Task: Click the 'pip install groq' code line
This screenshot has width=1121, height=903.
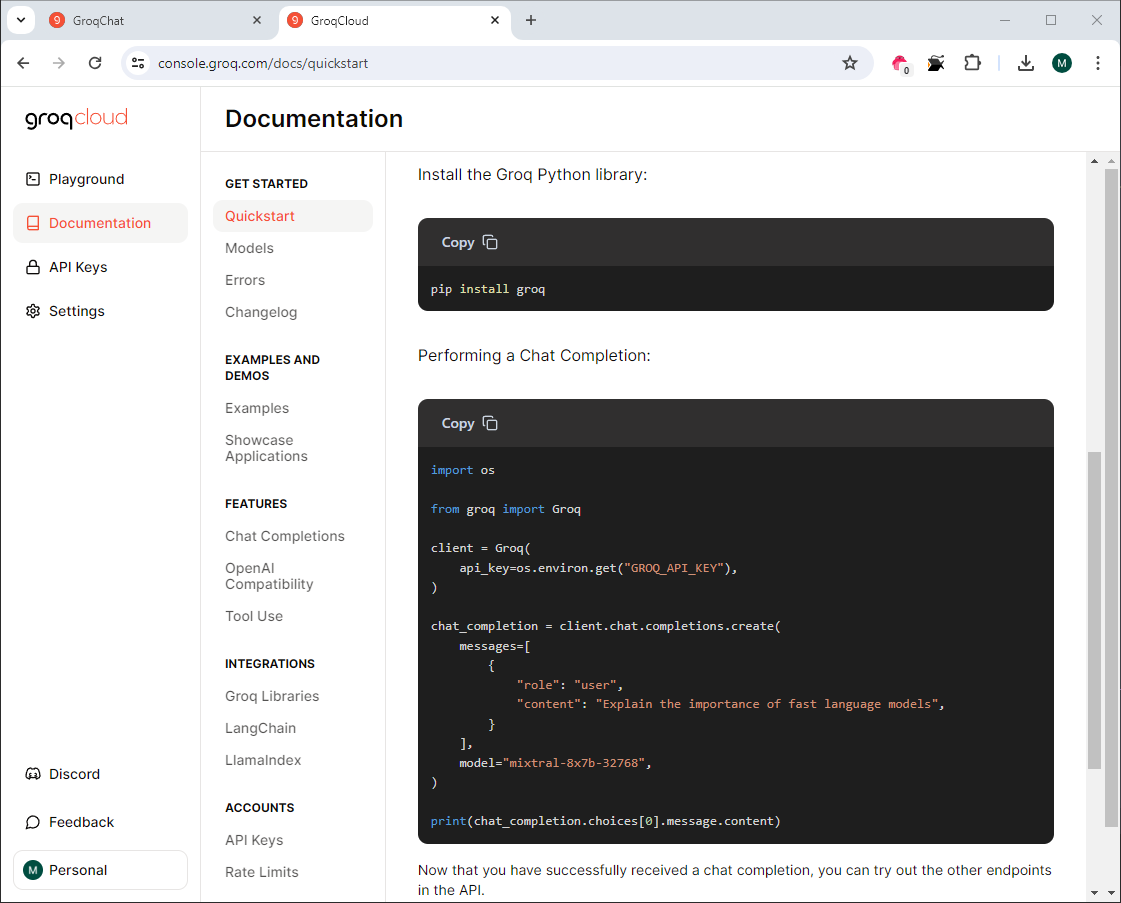Action: pos(488,289)
